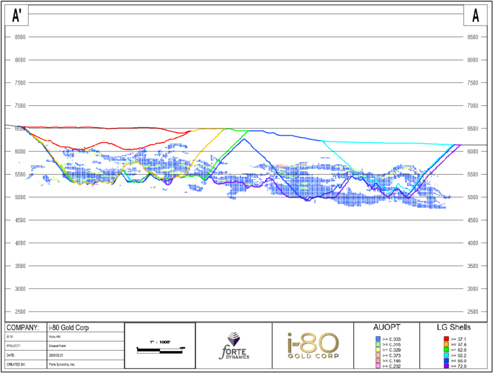Click the left axis 7000 label
Viewport: 493px width, 373px height.
[20, 106]
